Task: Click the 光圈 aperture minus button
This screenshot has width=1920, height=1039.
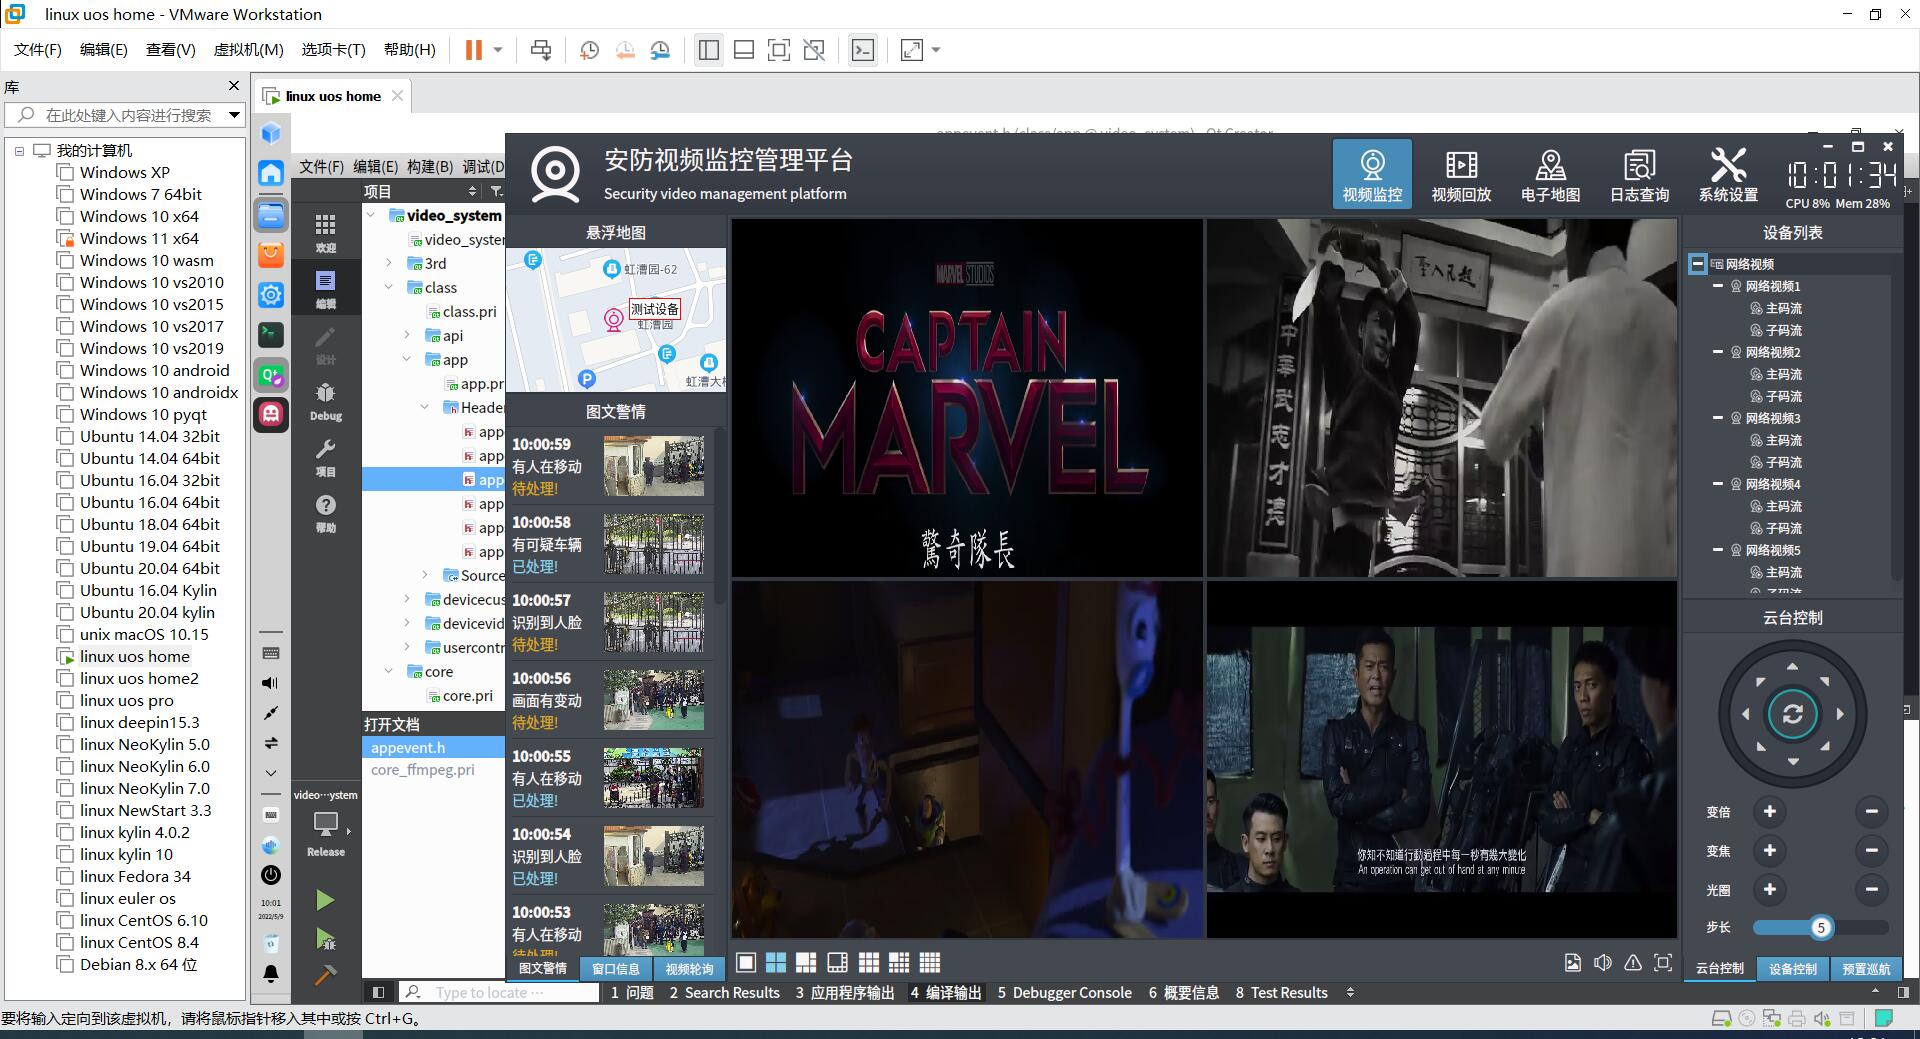Action: 1871,889
